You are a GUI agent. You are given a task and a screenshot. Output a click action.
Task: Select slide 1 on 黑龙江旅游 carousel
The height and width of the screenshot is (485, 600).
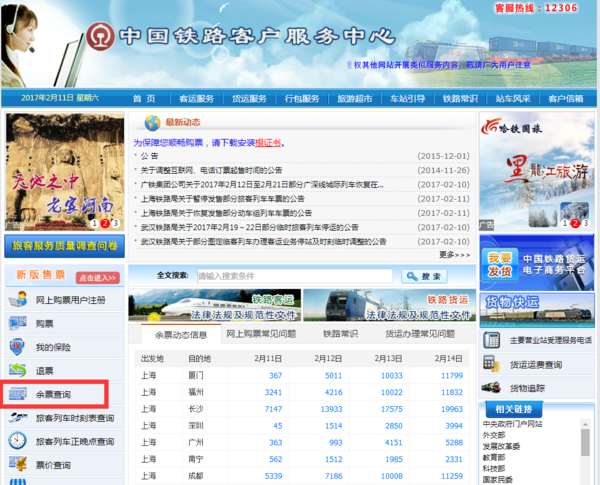click(x=564, y=223)
